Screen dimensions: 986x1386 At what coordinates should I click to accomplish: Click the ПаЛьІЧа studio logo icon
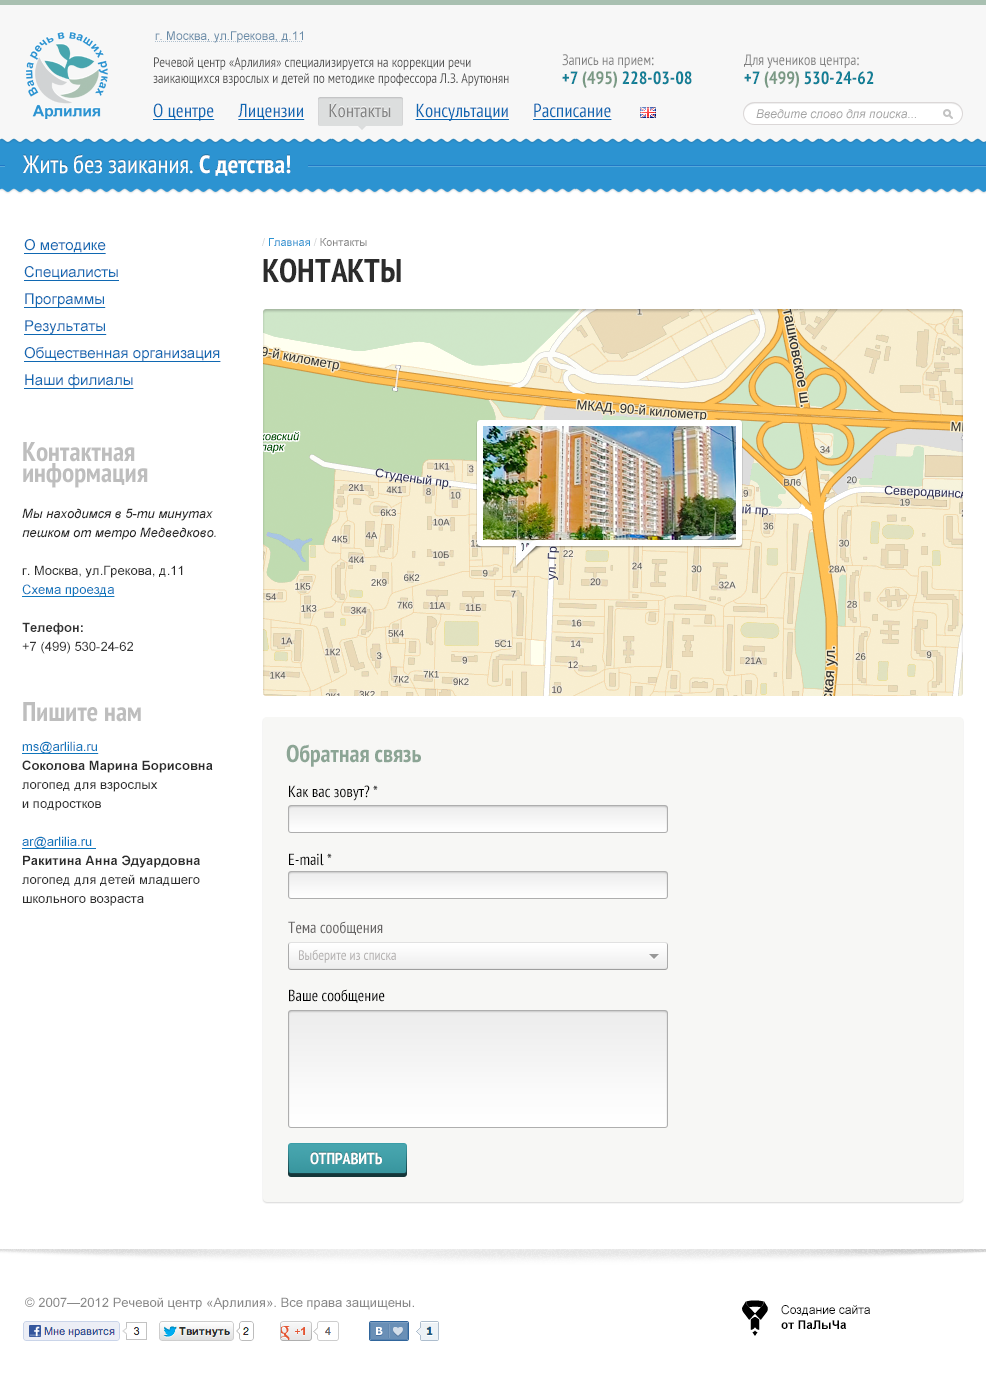click(754, 1317)
